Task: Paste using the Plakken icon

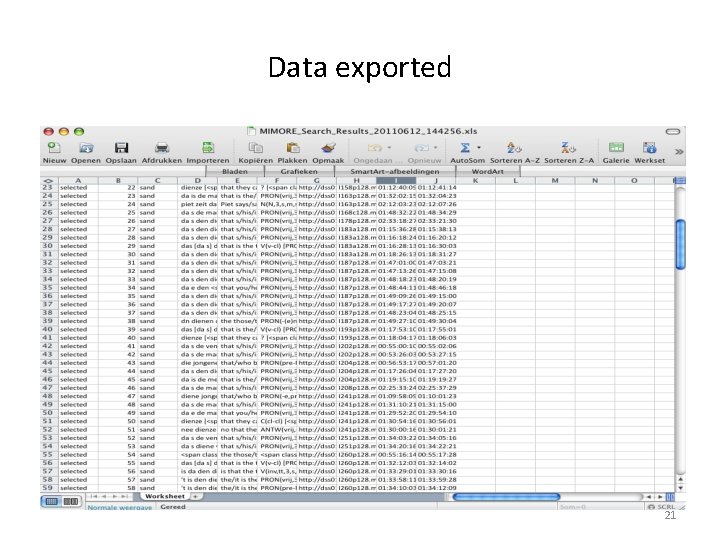Action: [x=292, y=148]
